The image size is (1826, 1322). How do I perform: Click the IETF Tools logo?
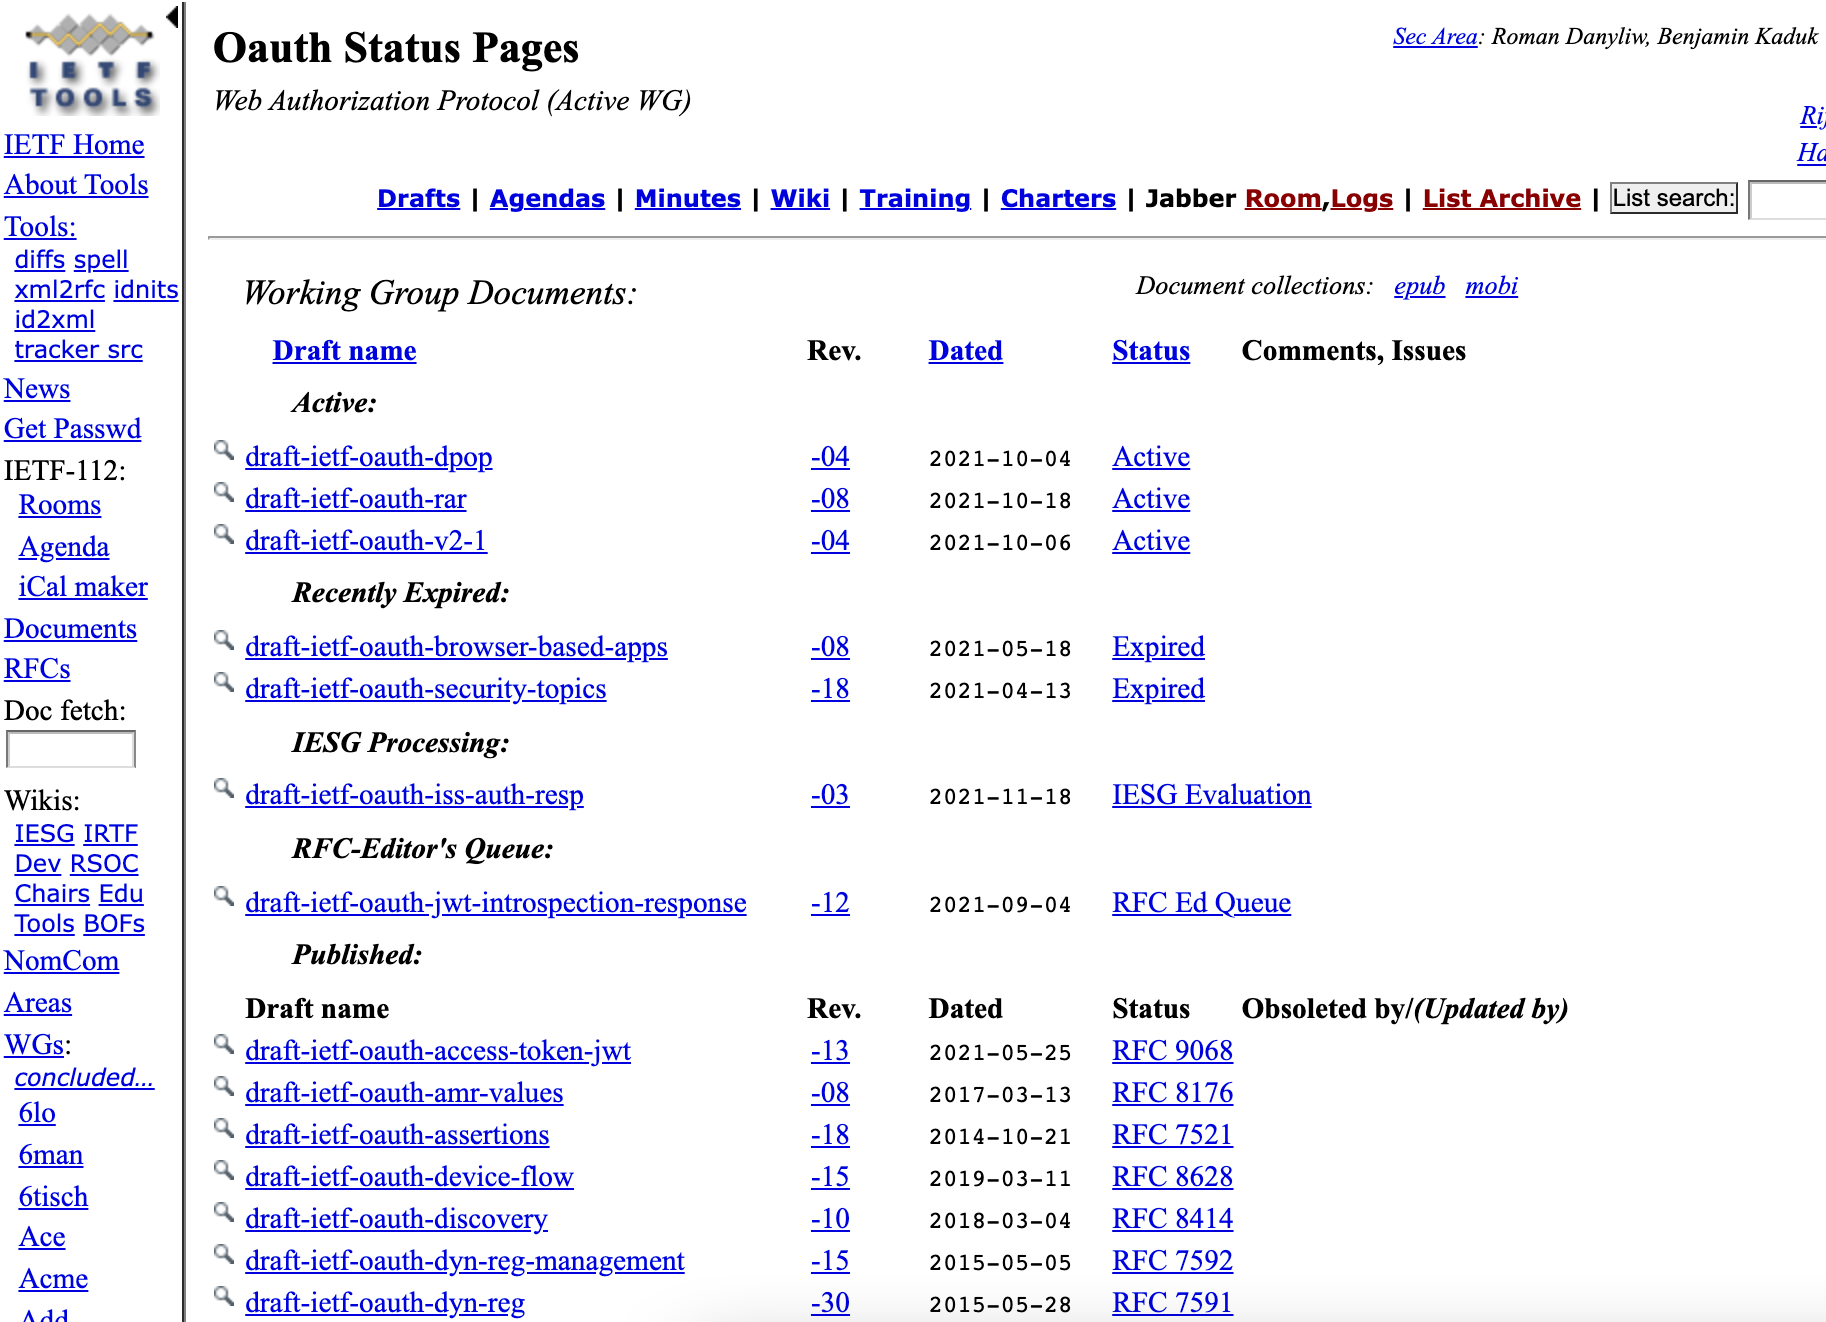click(x=90, y=63)
